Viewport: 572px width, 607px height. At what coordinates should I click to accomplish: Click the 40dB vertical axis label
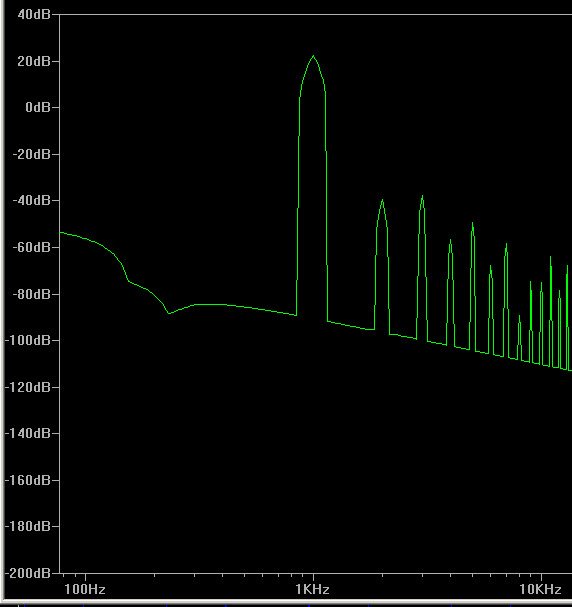click(x=34, y=15)
